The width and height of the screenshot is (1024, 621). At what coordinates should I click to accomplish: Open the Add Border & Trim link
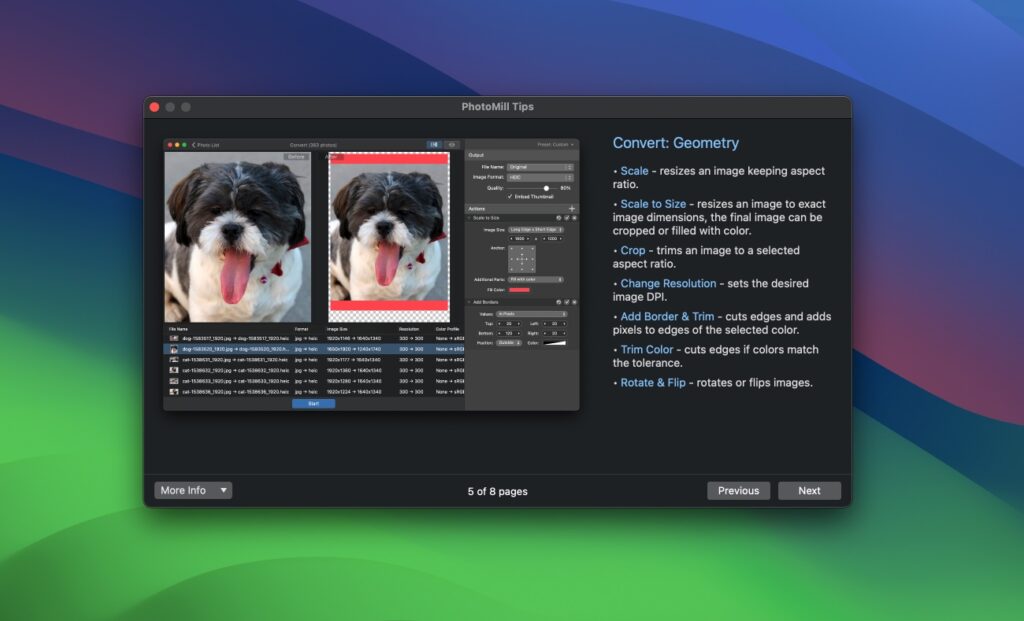tap(668, 316)
